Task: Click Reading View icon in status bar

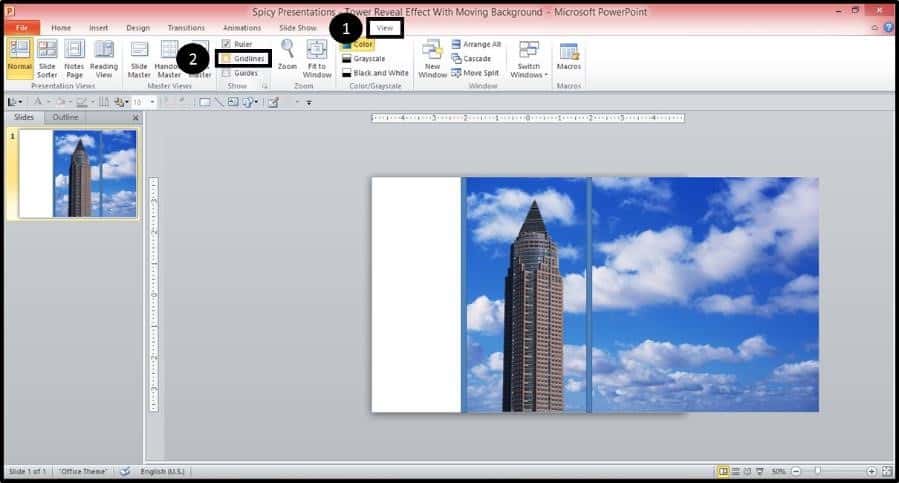Action: (747, 471)
